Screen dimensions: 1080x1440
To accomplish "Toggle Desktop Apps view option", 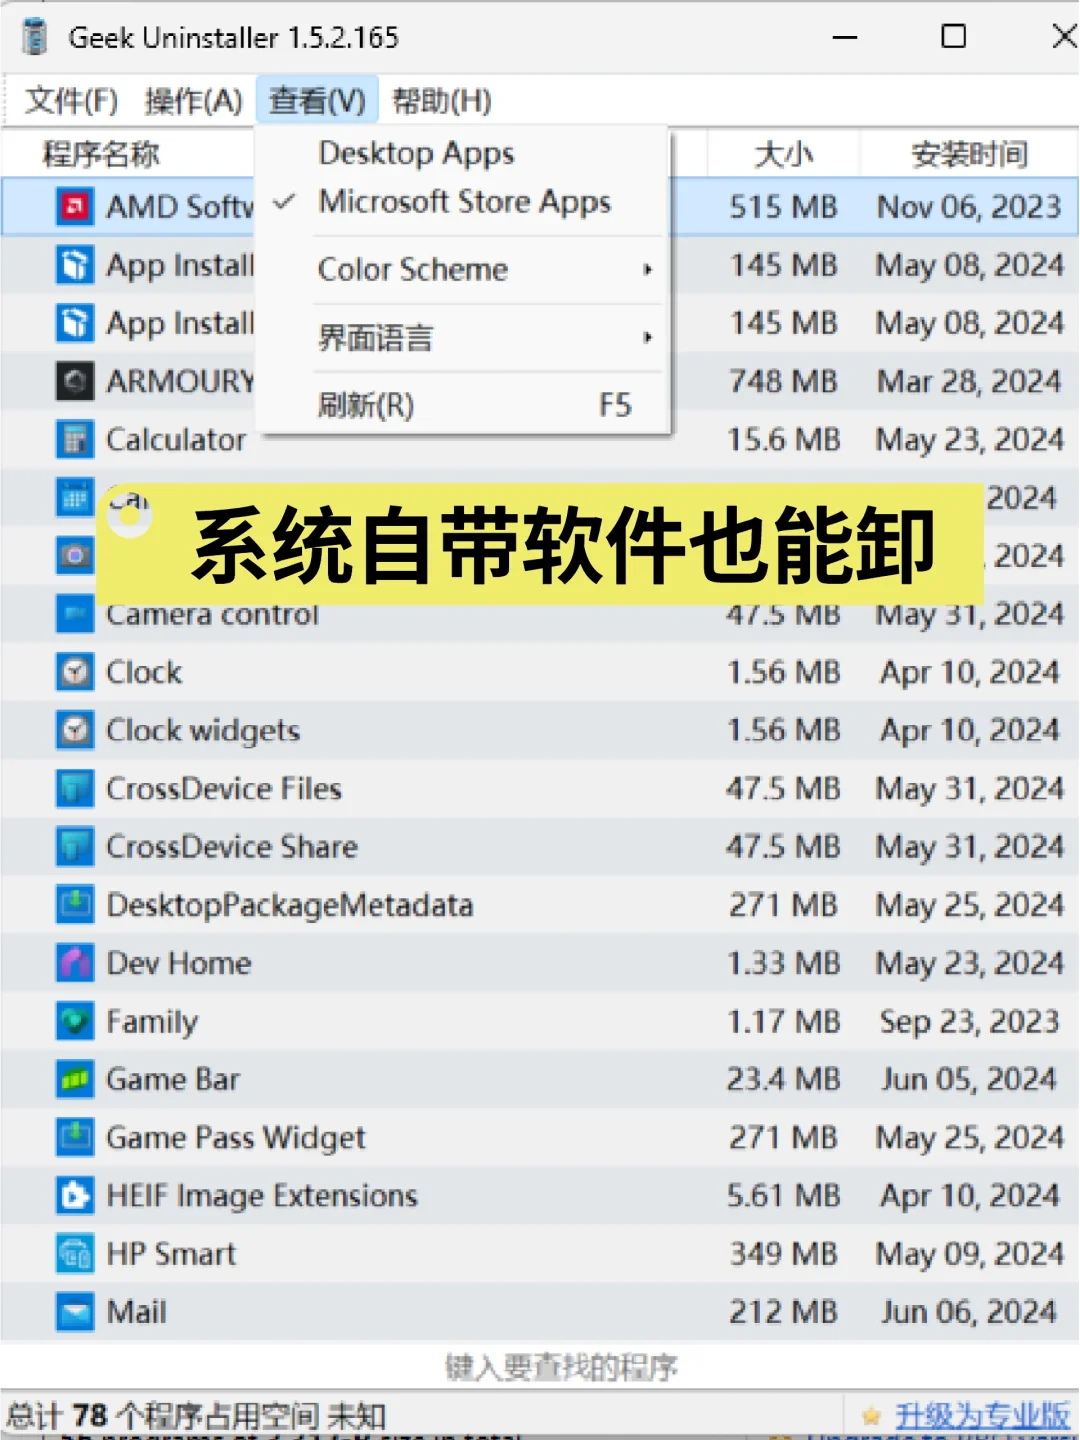I will [x=416, y=152].
